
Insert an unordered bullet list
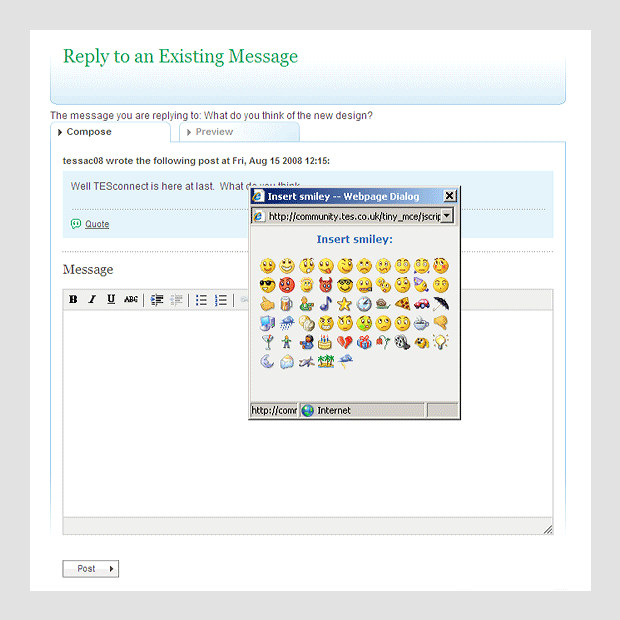[x=201, y=300]
